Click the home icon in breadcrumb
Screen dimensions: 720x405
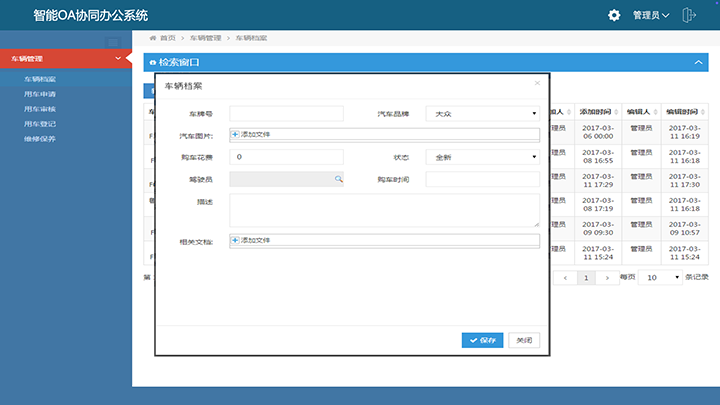(x=152, y=38)
